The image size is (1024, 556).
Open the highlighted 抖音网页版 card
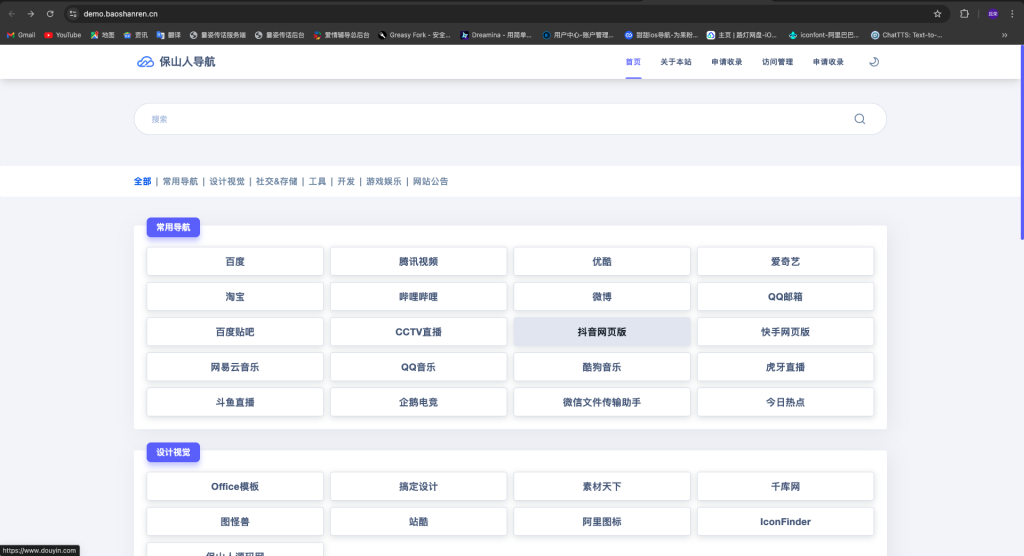coord(602,332)
